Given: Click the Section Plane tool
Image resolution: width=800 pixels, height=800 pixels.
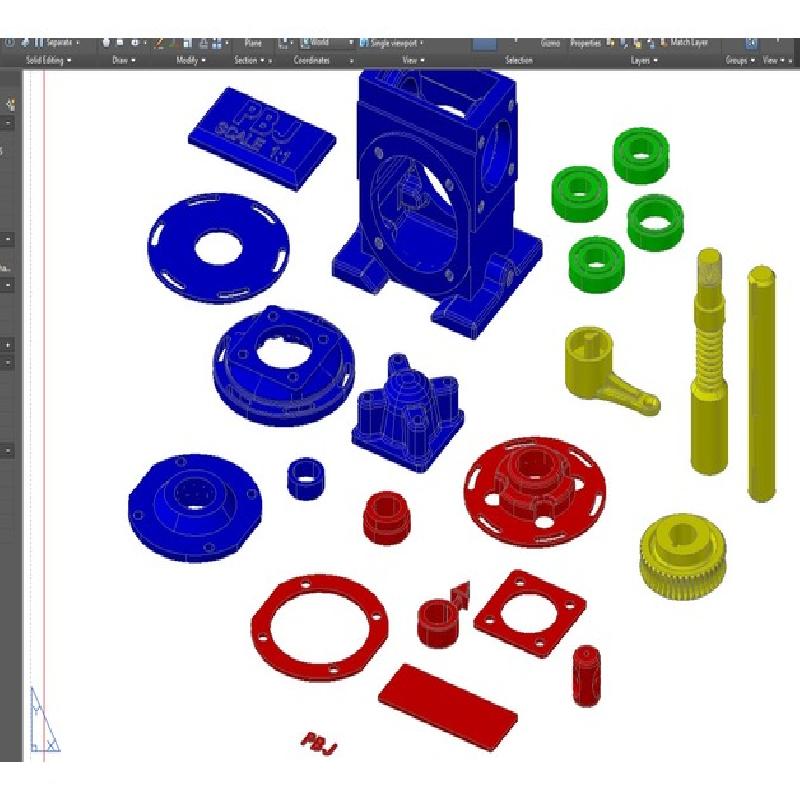Looking at the screenshot, I should click(x=254, y=43).
